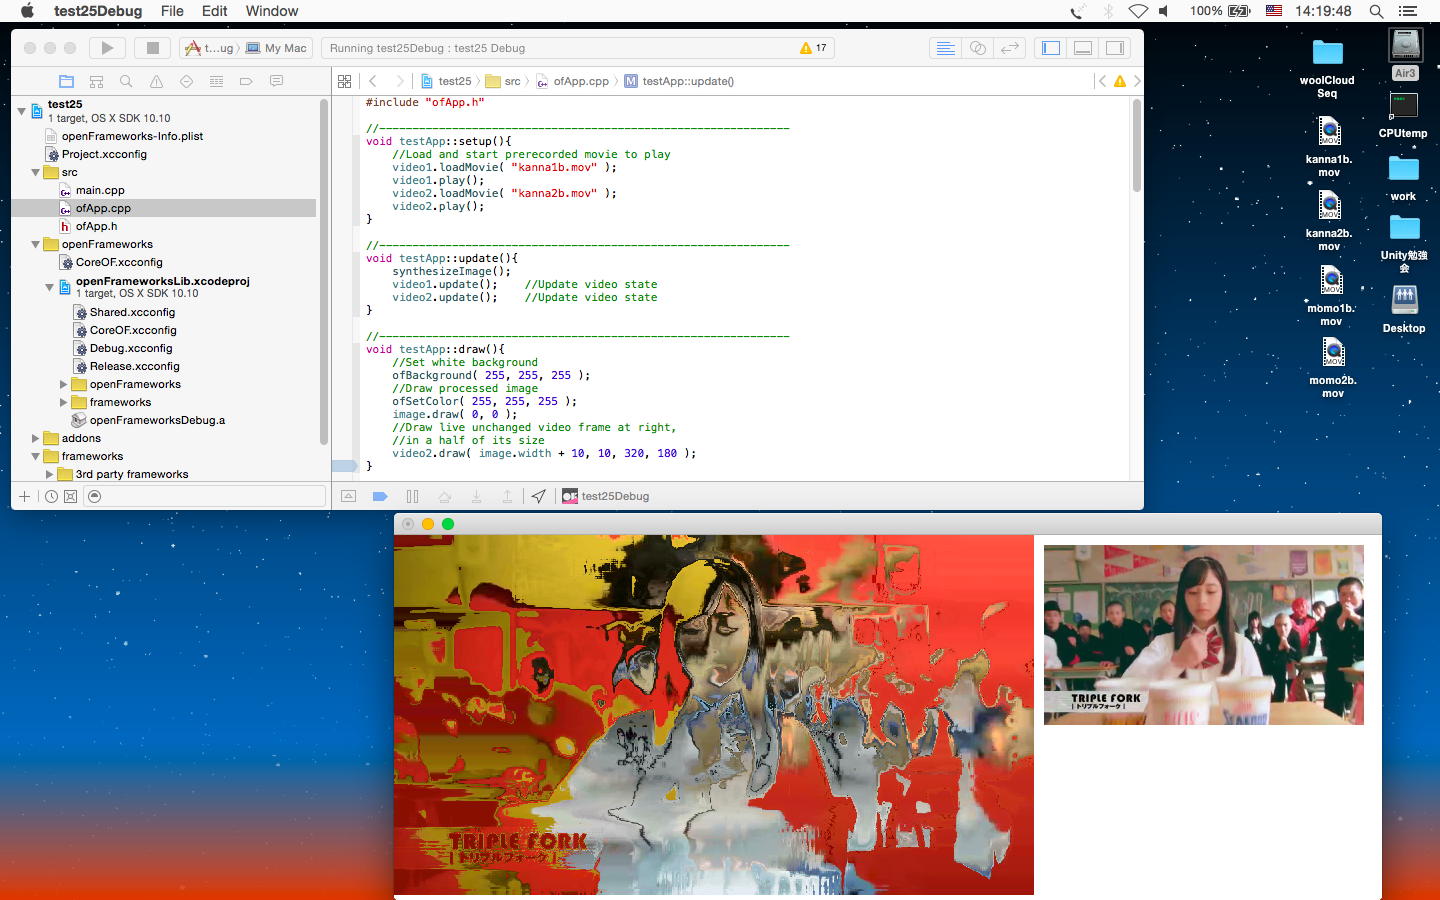Open the Apple menu

[x=27, y=11]
